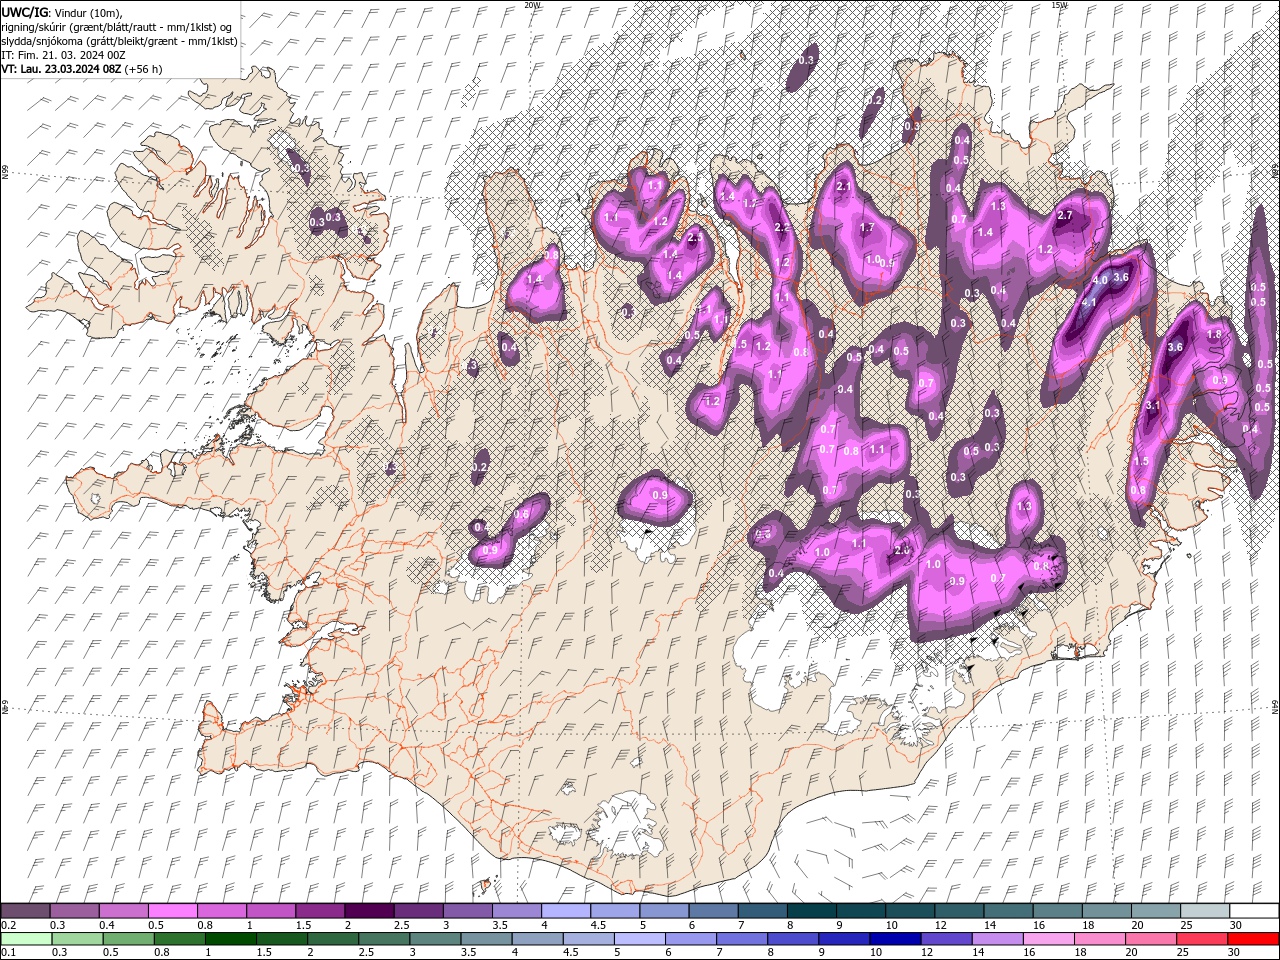
Task: Pick the light lavender 5 swatch in rain legend
Action: coord(640,939)
